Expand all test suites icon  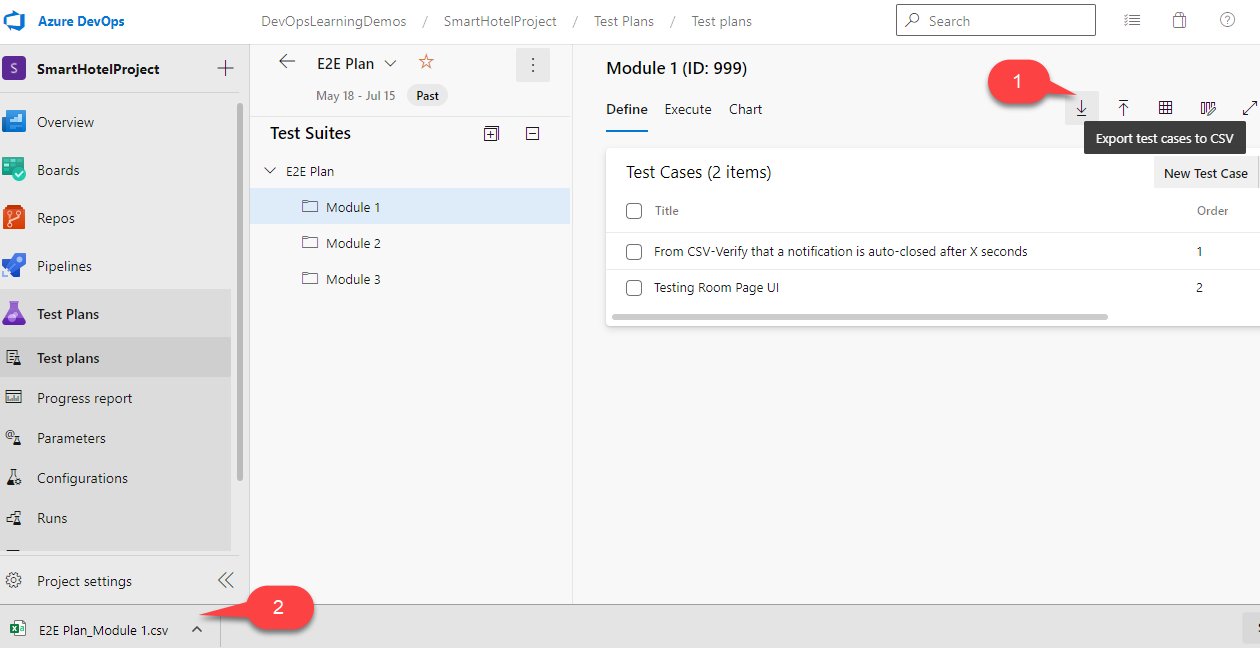(x=491, y=133)
